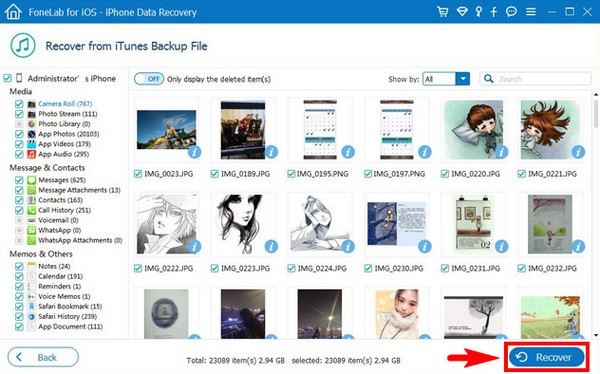
Task: Go to the home icon screen
Action: (13, 11)
